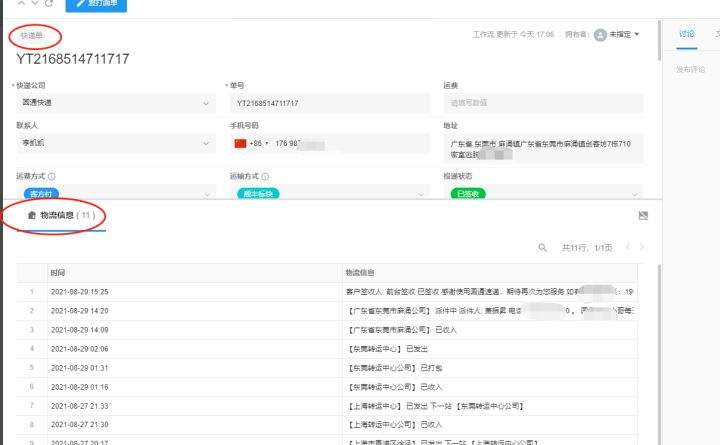
Task: Switch to the 讨论 tab
Action: click(686, 34)
